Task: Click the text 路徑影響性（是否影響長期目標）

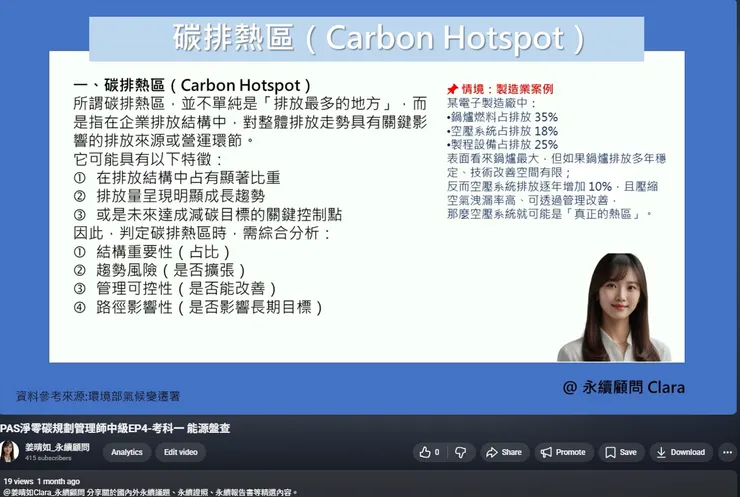Action: pos(210,307)
